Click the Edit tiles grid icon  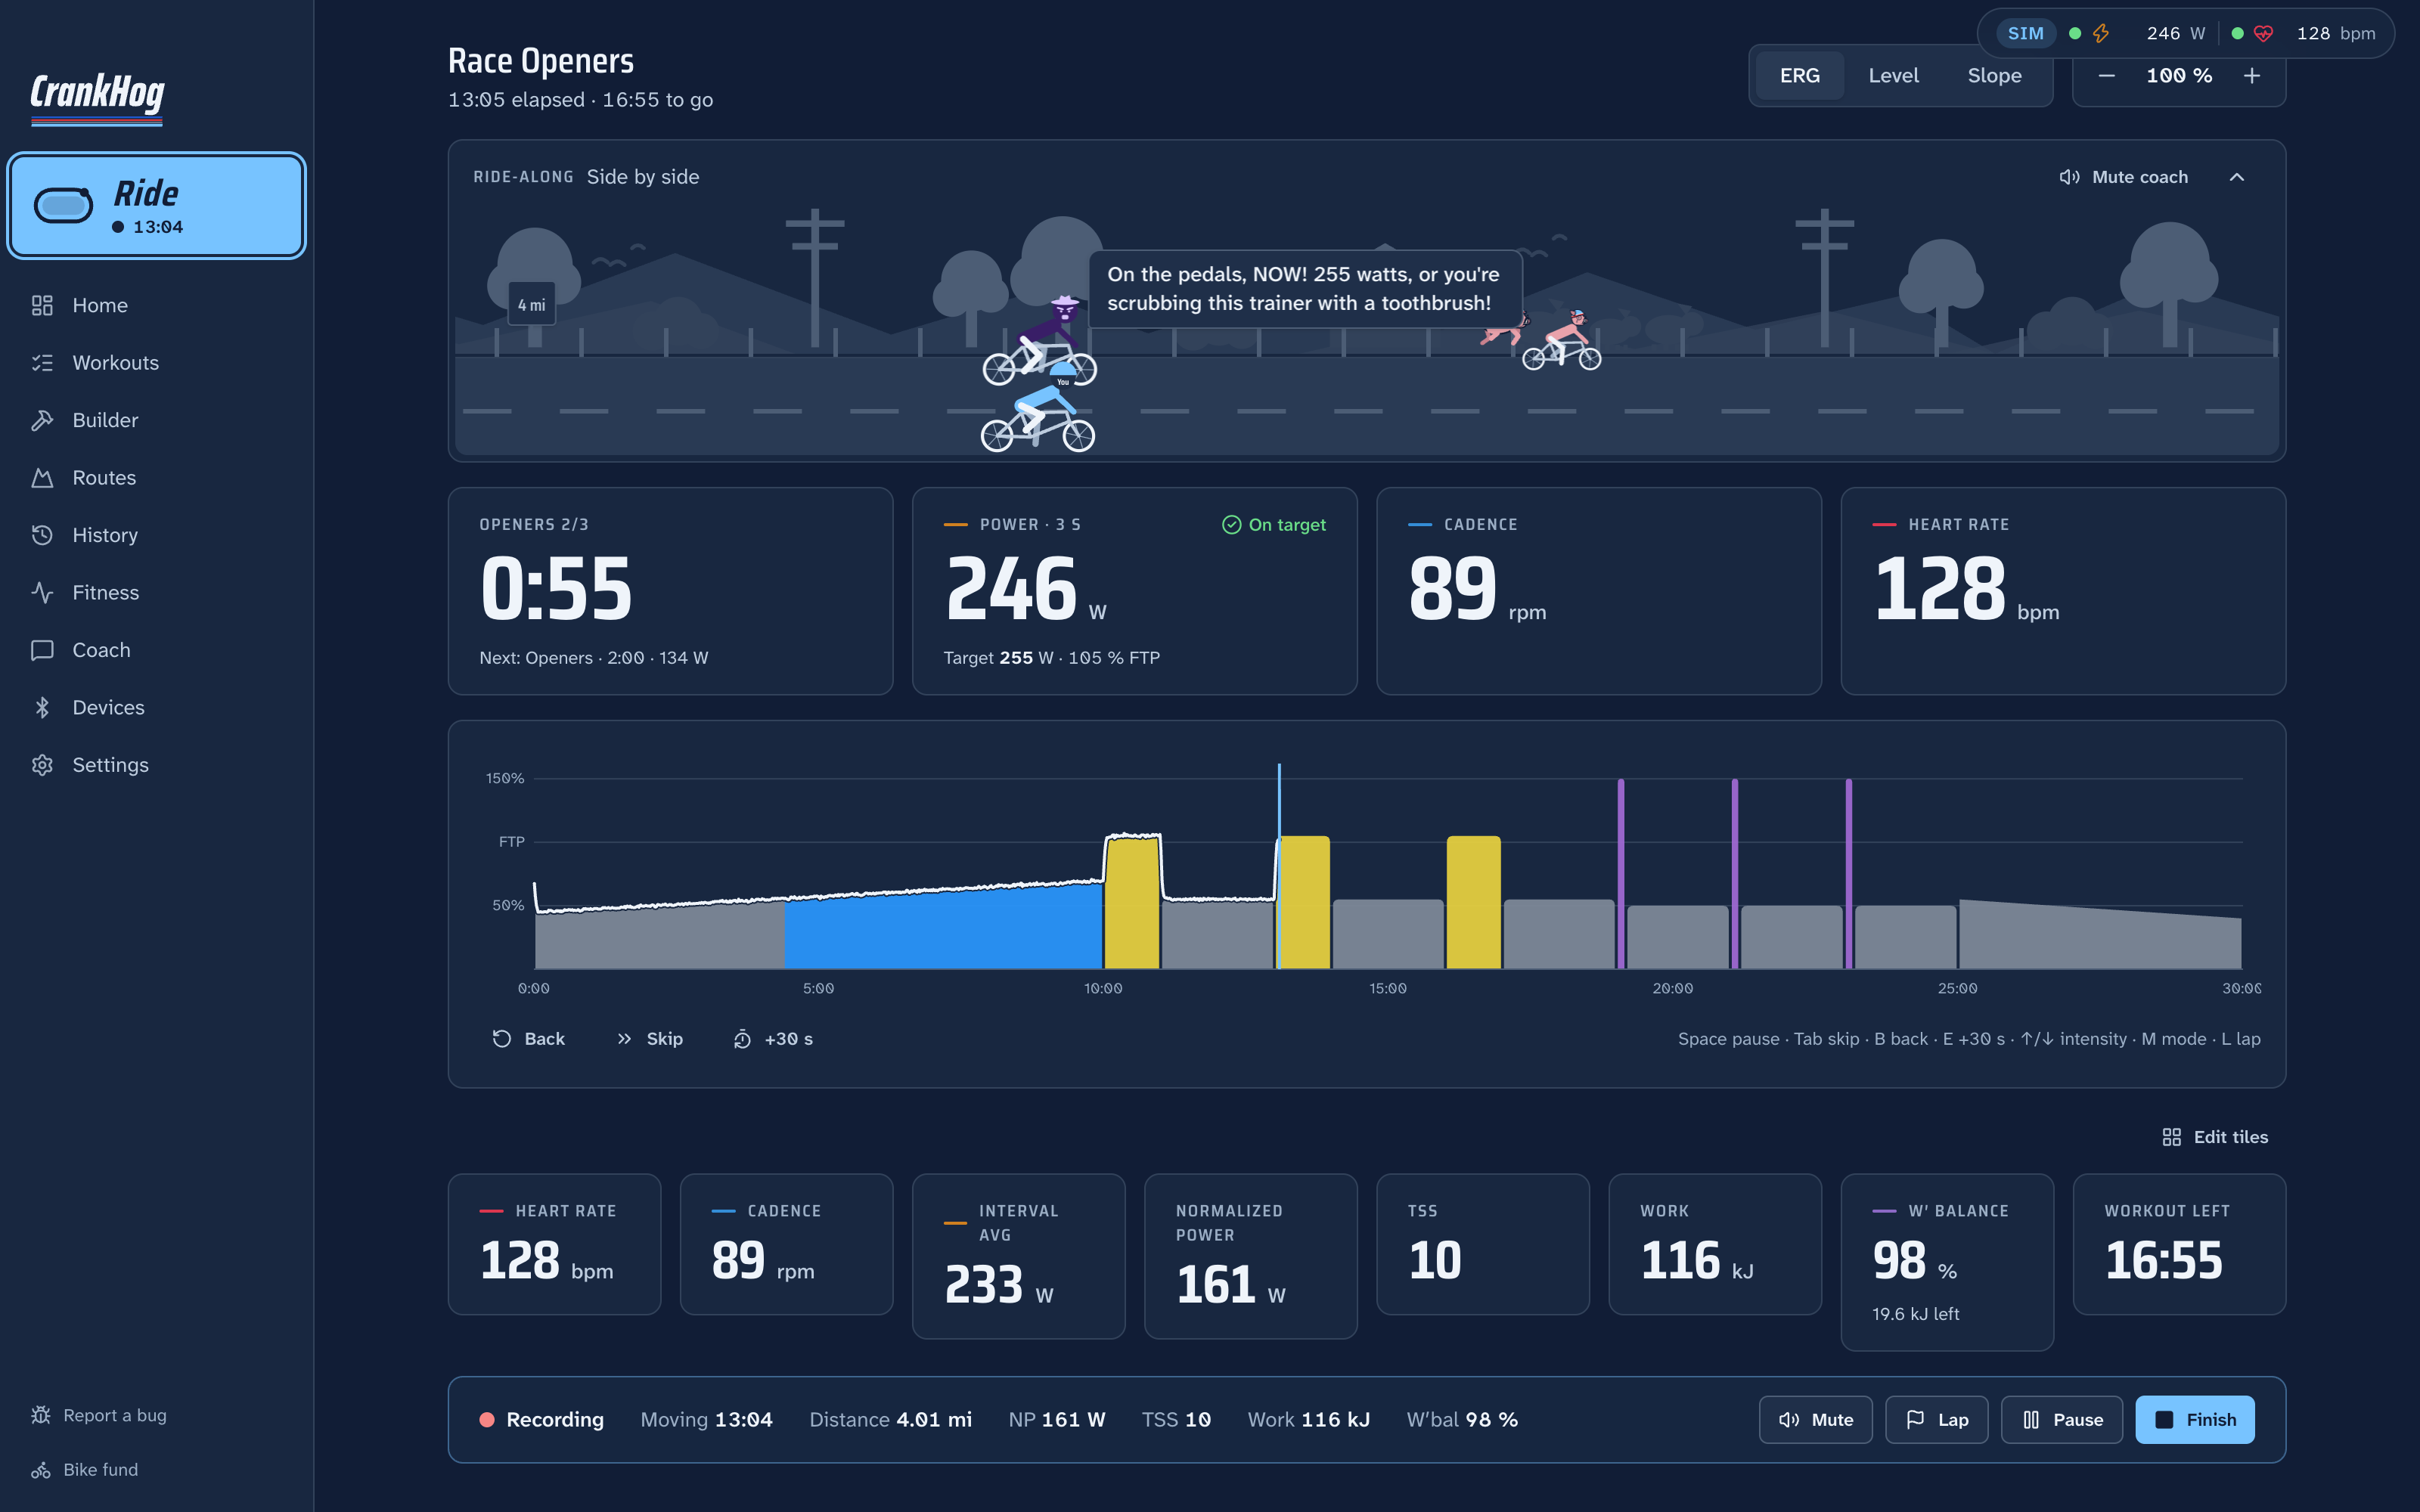tap(2171, 1137)
